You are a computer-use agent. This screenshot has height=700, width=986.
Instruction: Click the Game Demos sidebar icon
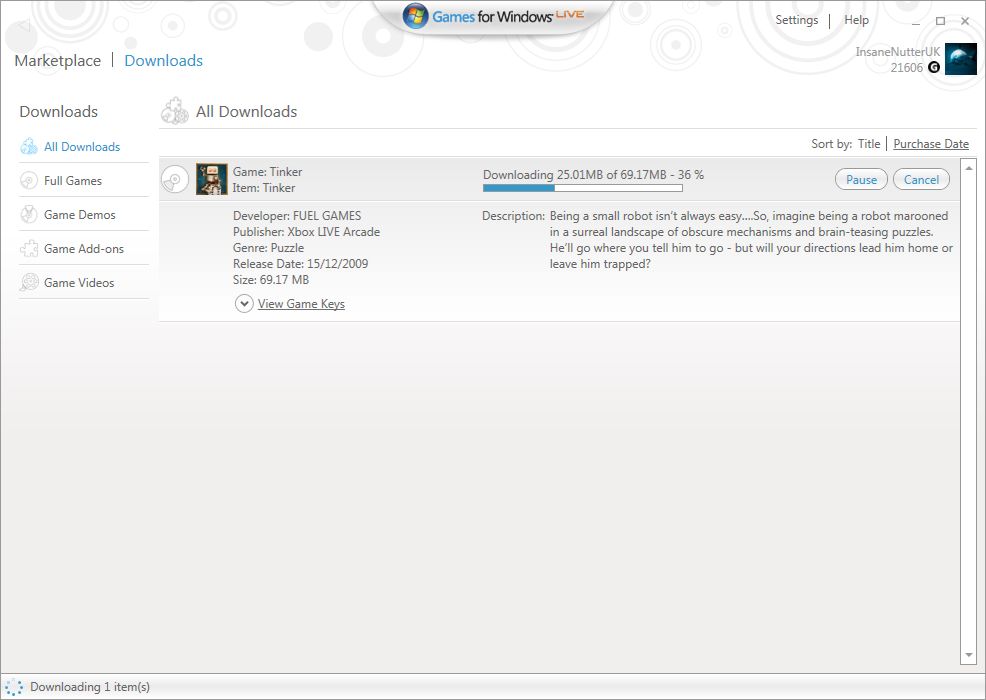(29, 214)
